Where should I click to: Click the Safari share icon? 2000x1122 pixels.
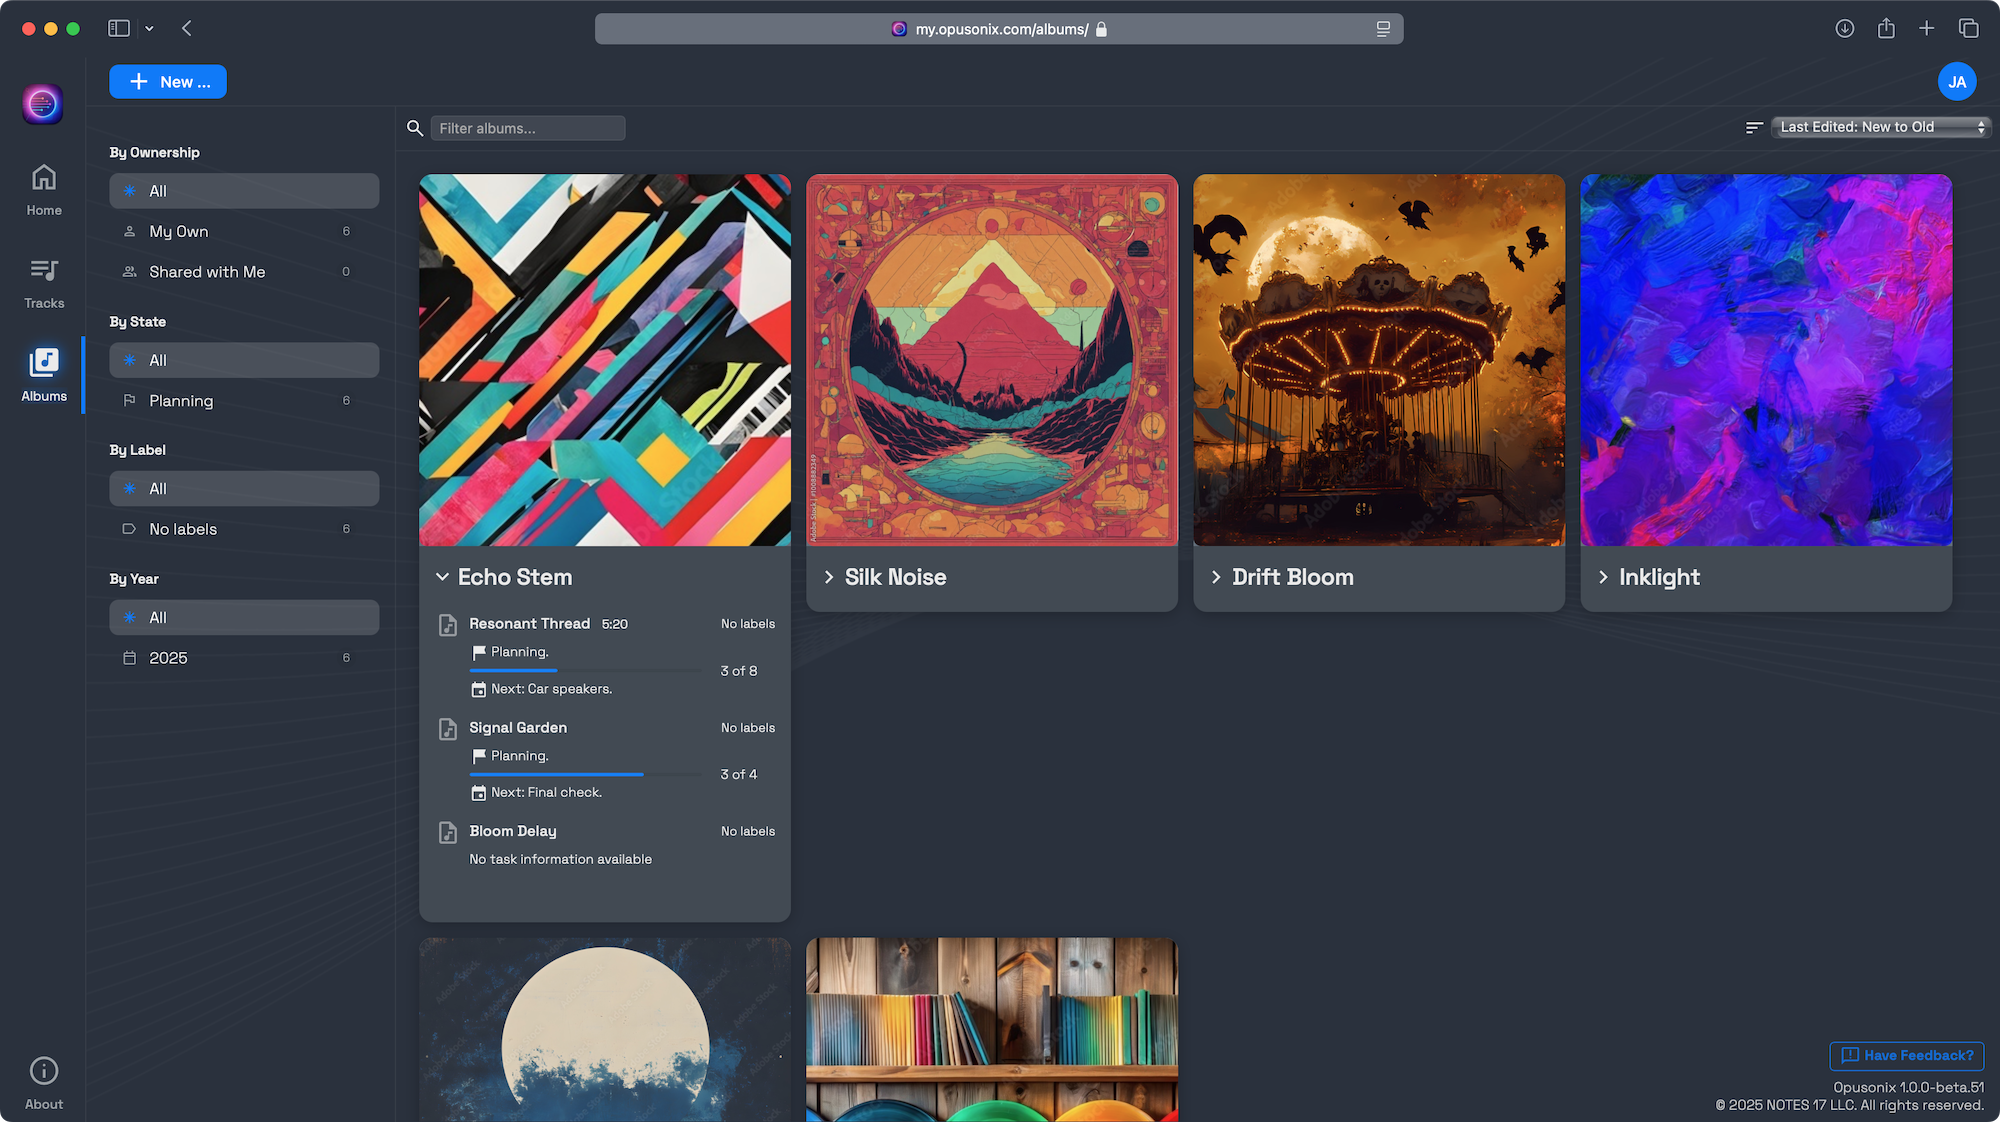(1886, 28)
